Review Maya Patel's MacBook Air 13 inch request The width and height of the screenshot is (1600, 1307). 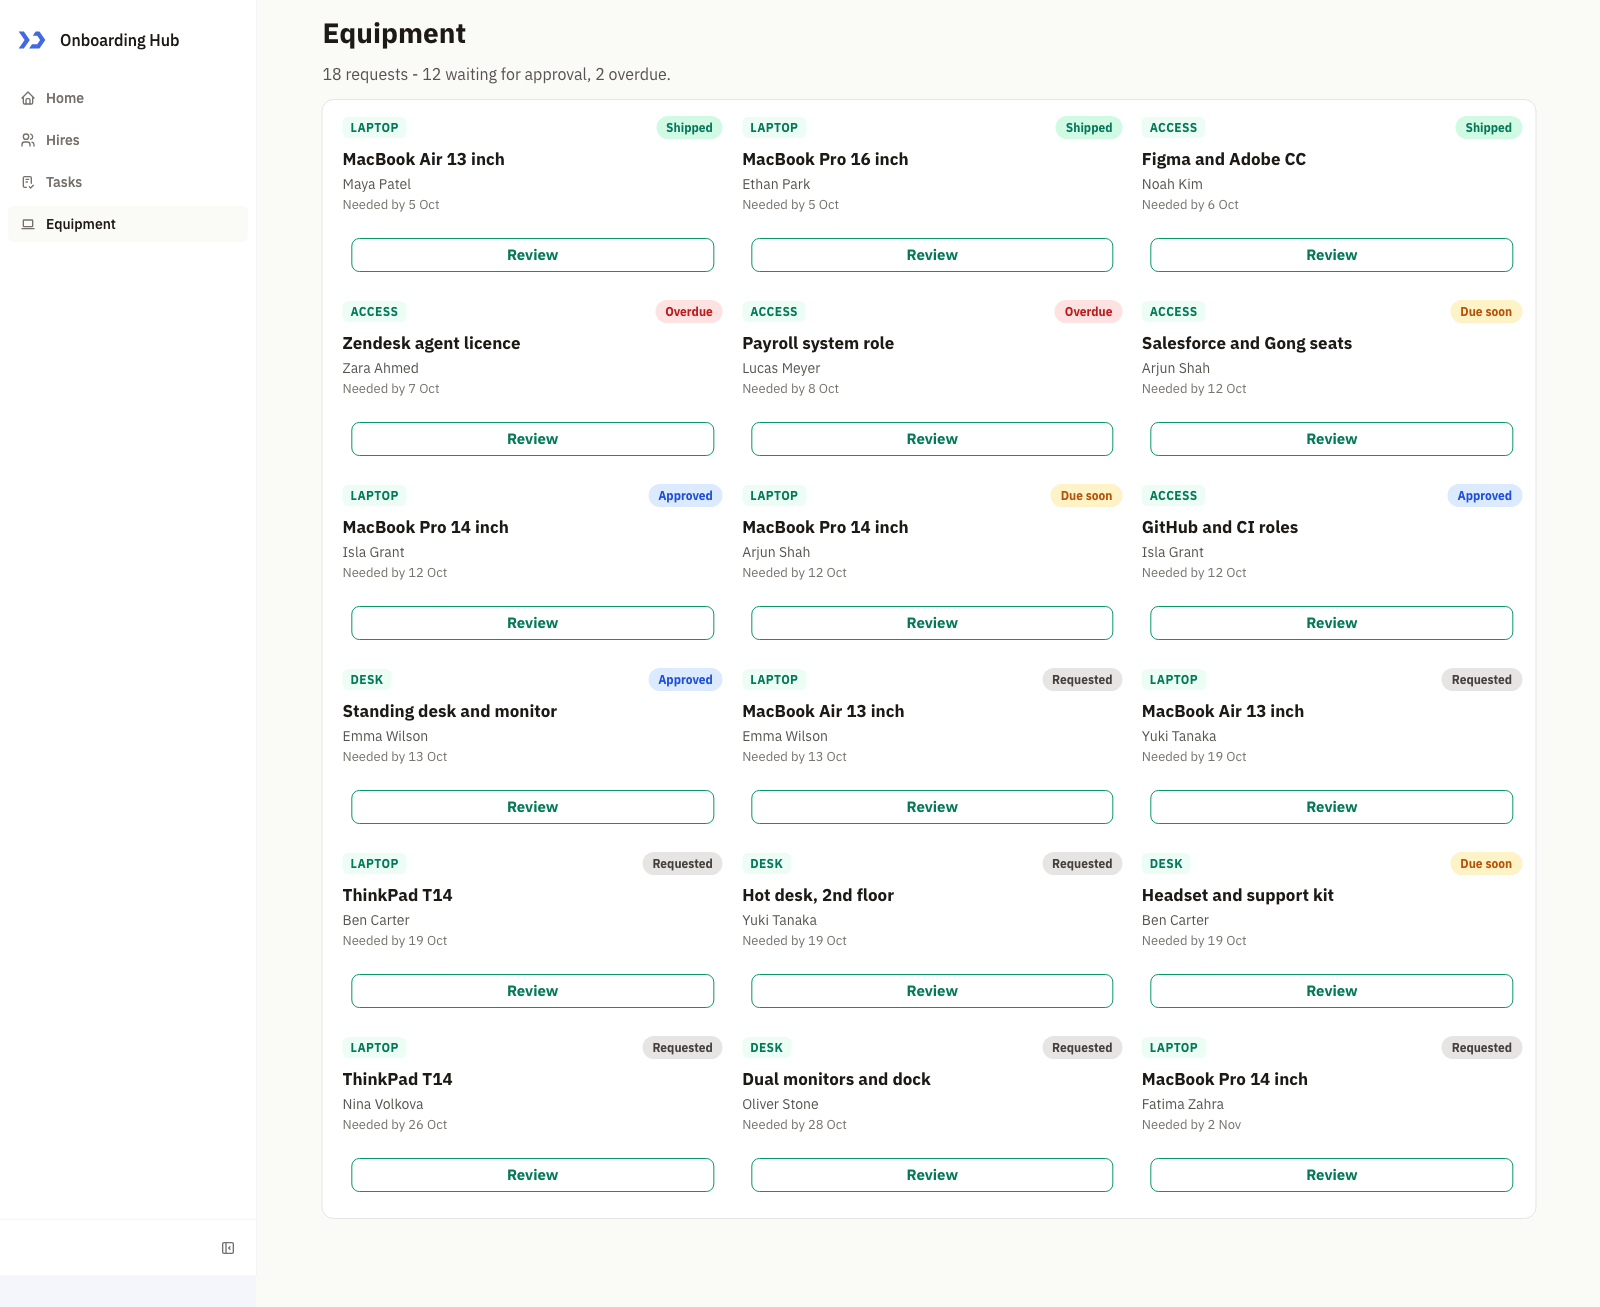pos(532,255)
